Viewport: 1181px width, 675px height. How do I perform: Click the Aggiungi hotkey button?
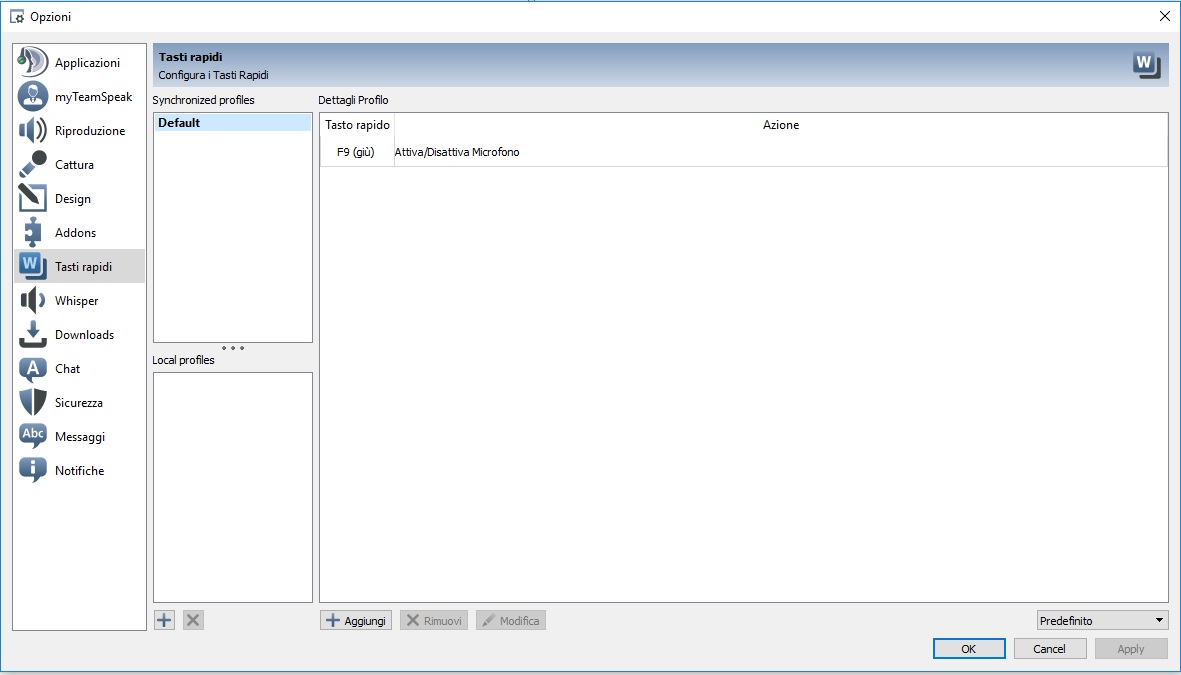356,621
